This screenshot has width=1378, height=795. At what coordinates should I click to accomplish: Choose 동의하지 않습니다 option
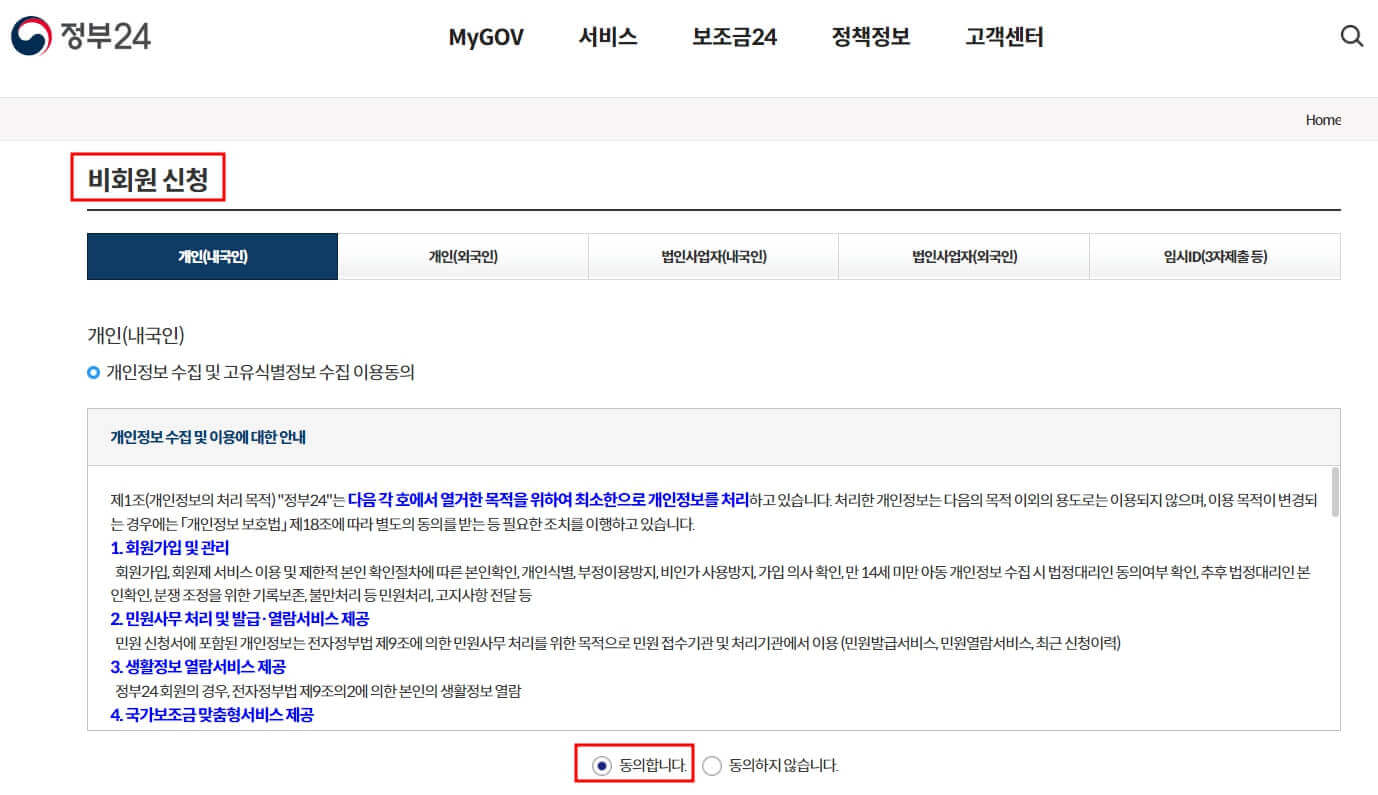[711, 765]
